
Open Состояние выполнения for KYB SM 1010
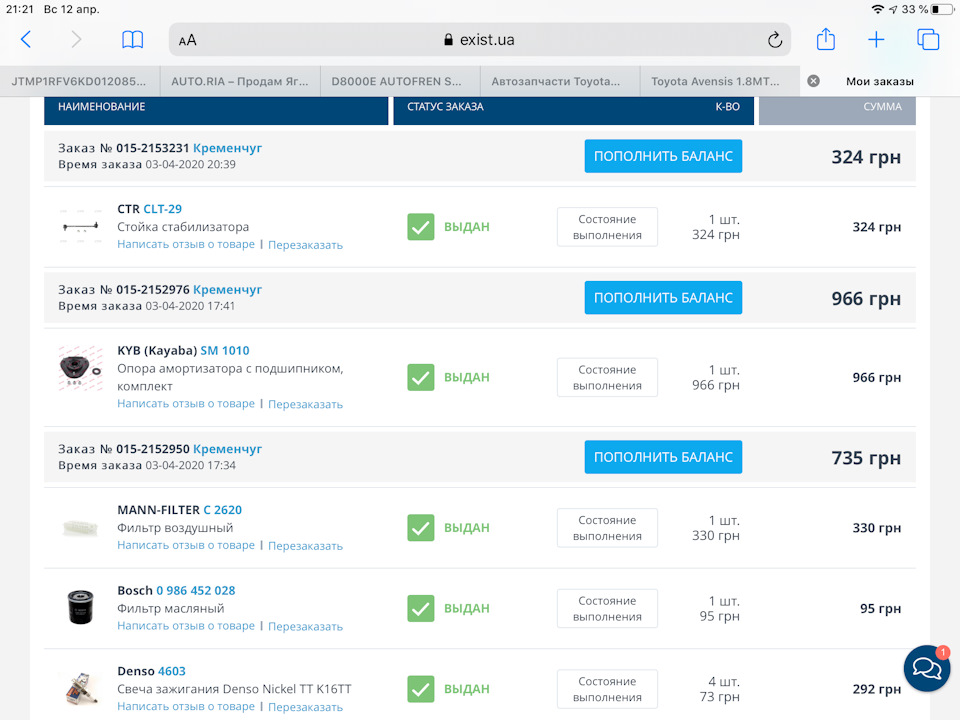(x=607, y=378)
